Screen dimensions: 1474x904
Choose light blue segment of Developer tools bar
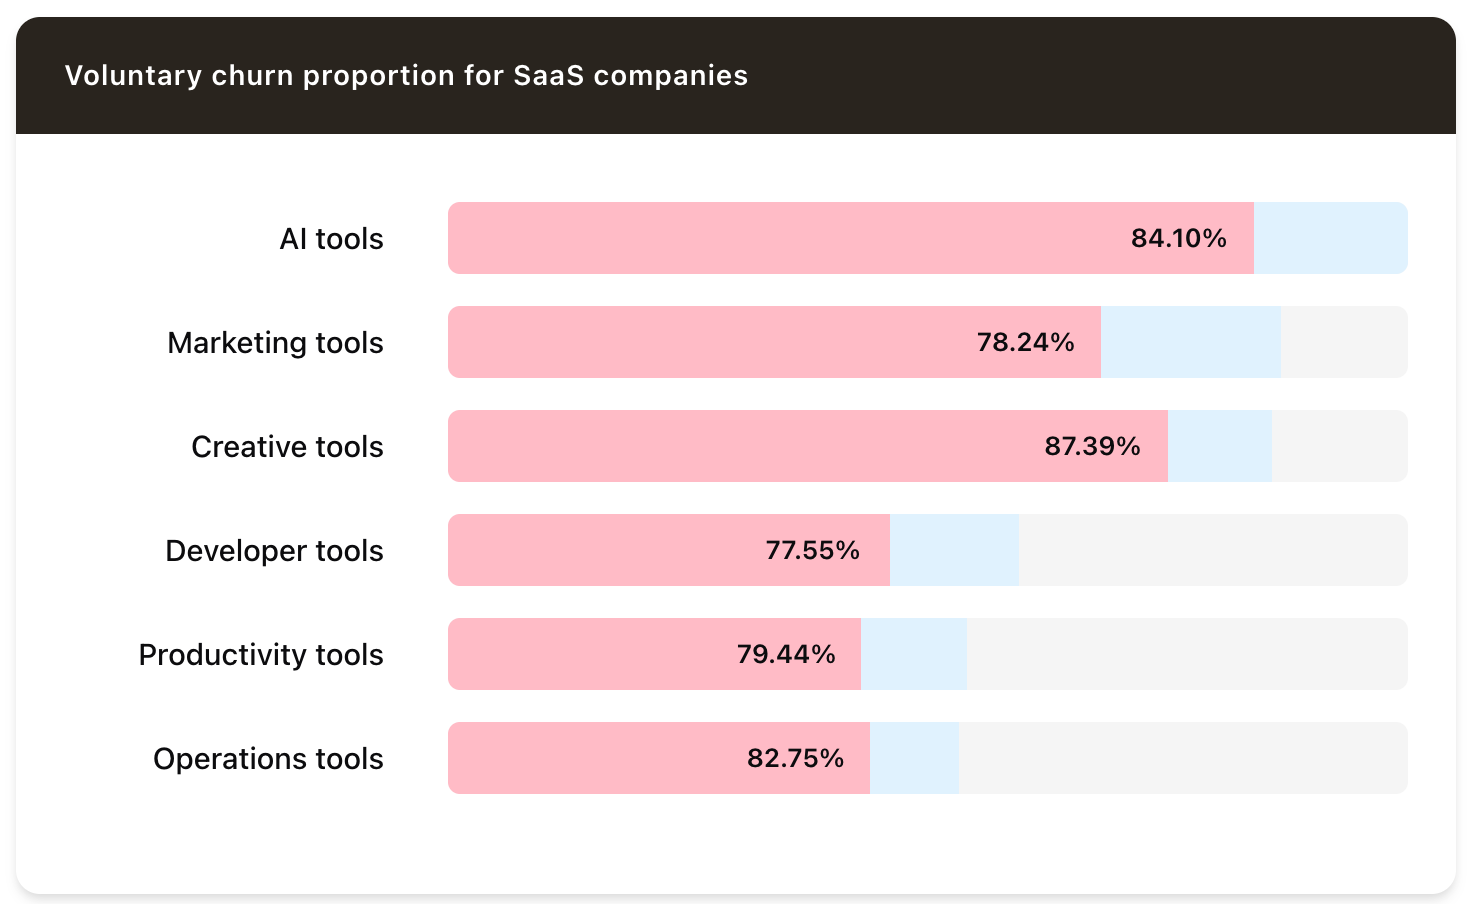[954, 551]
